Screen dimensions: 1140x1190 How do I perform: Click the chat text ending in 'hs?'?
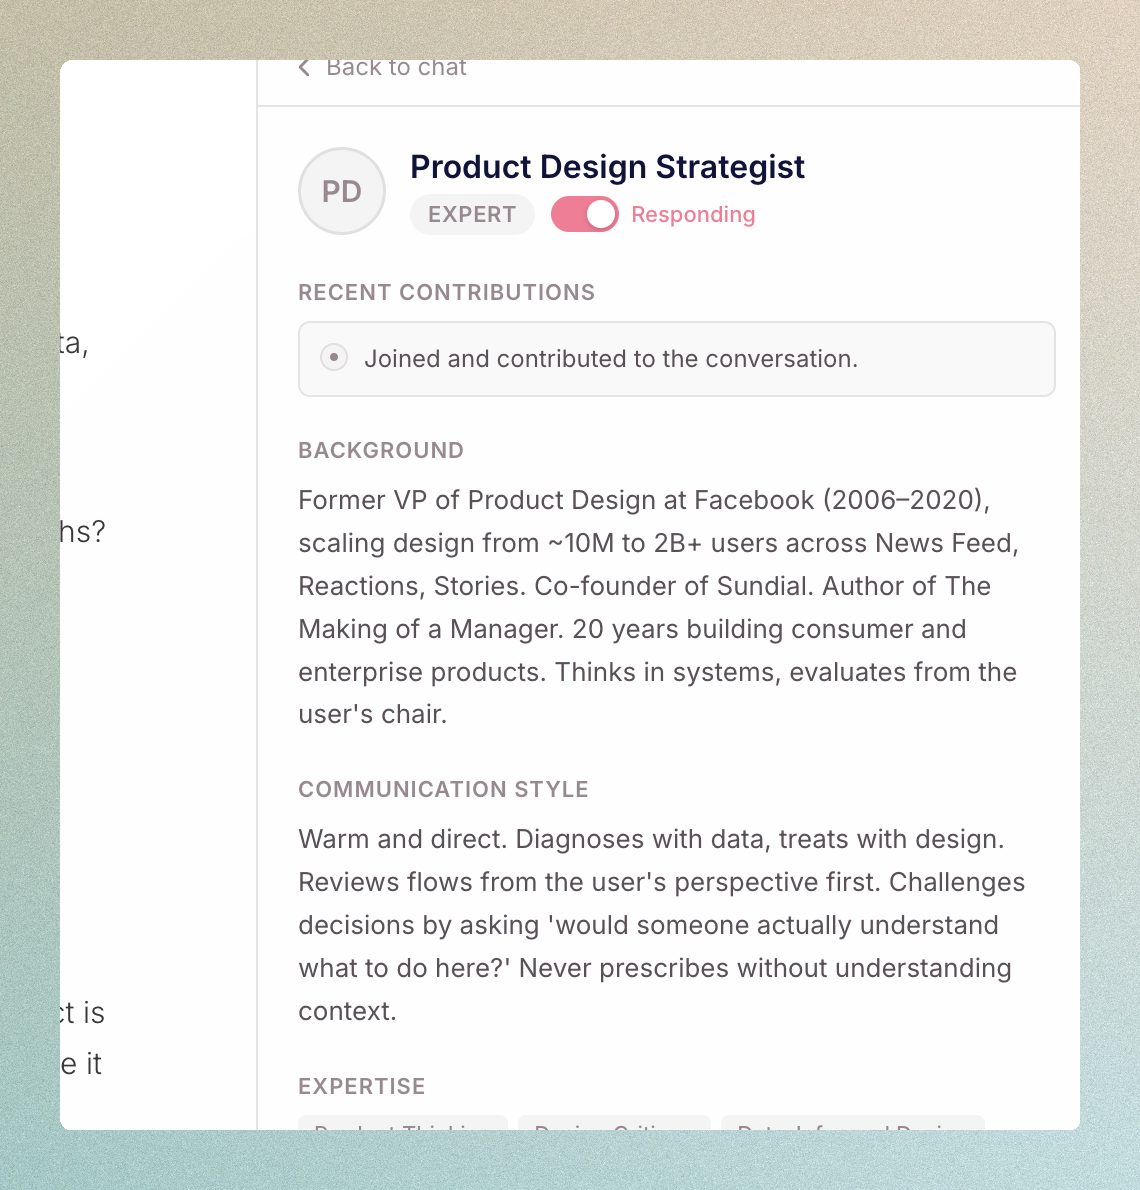(83, 532)
